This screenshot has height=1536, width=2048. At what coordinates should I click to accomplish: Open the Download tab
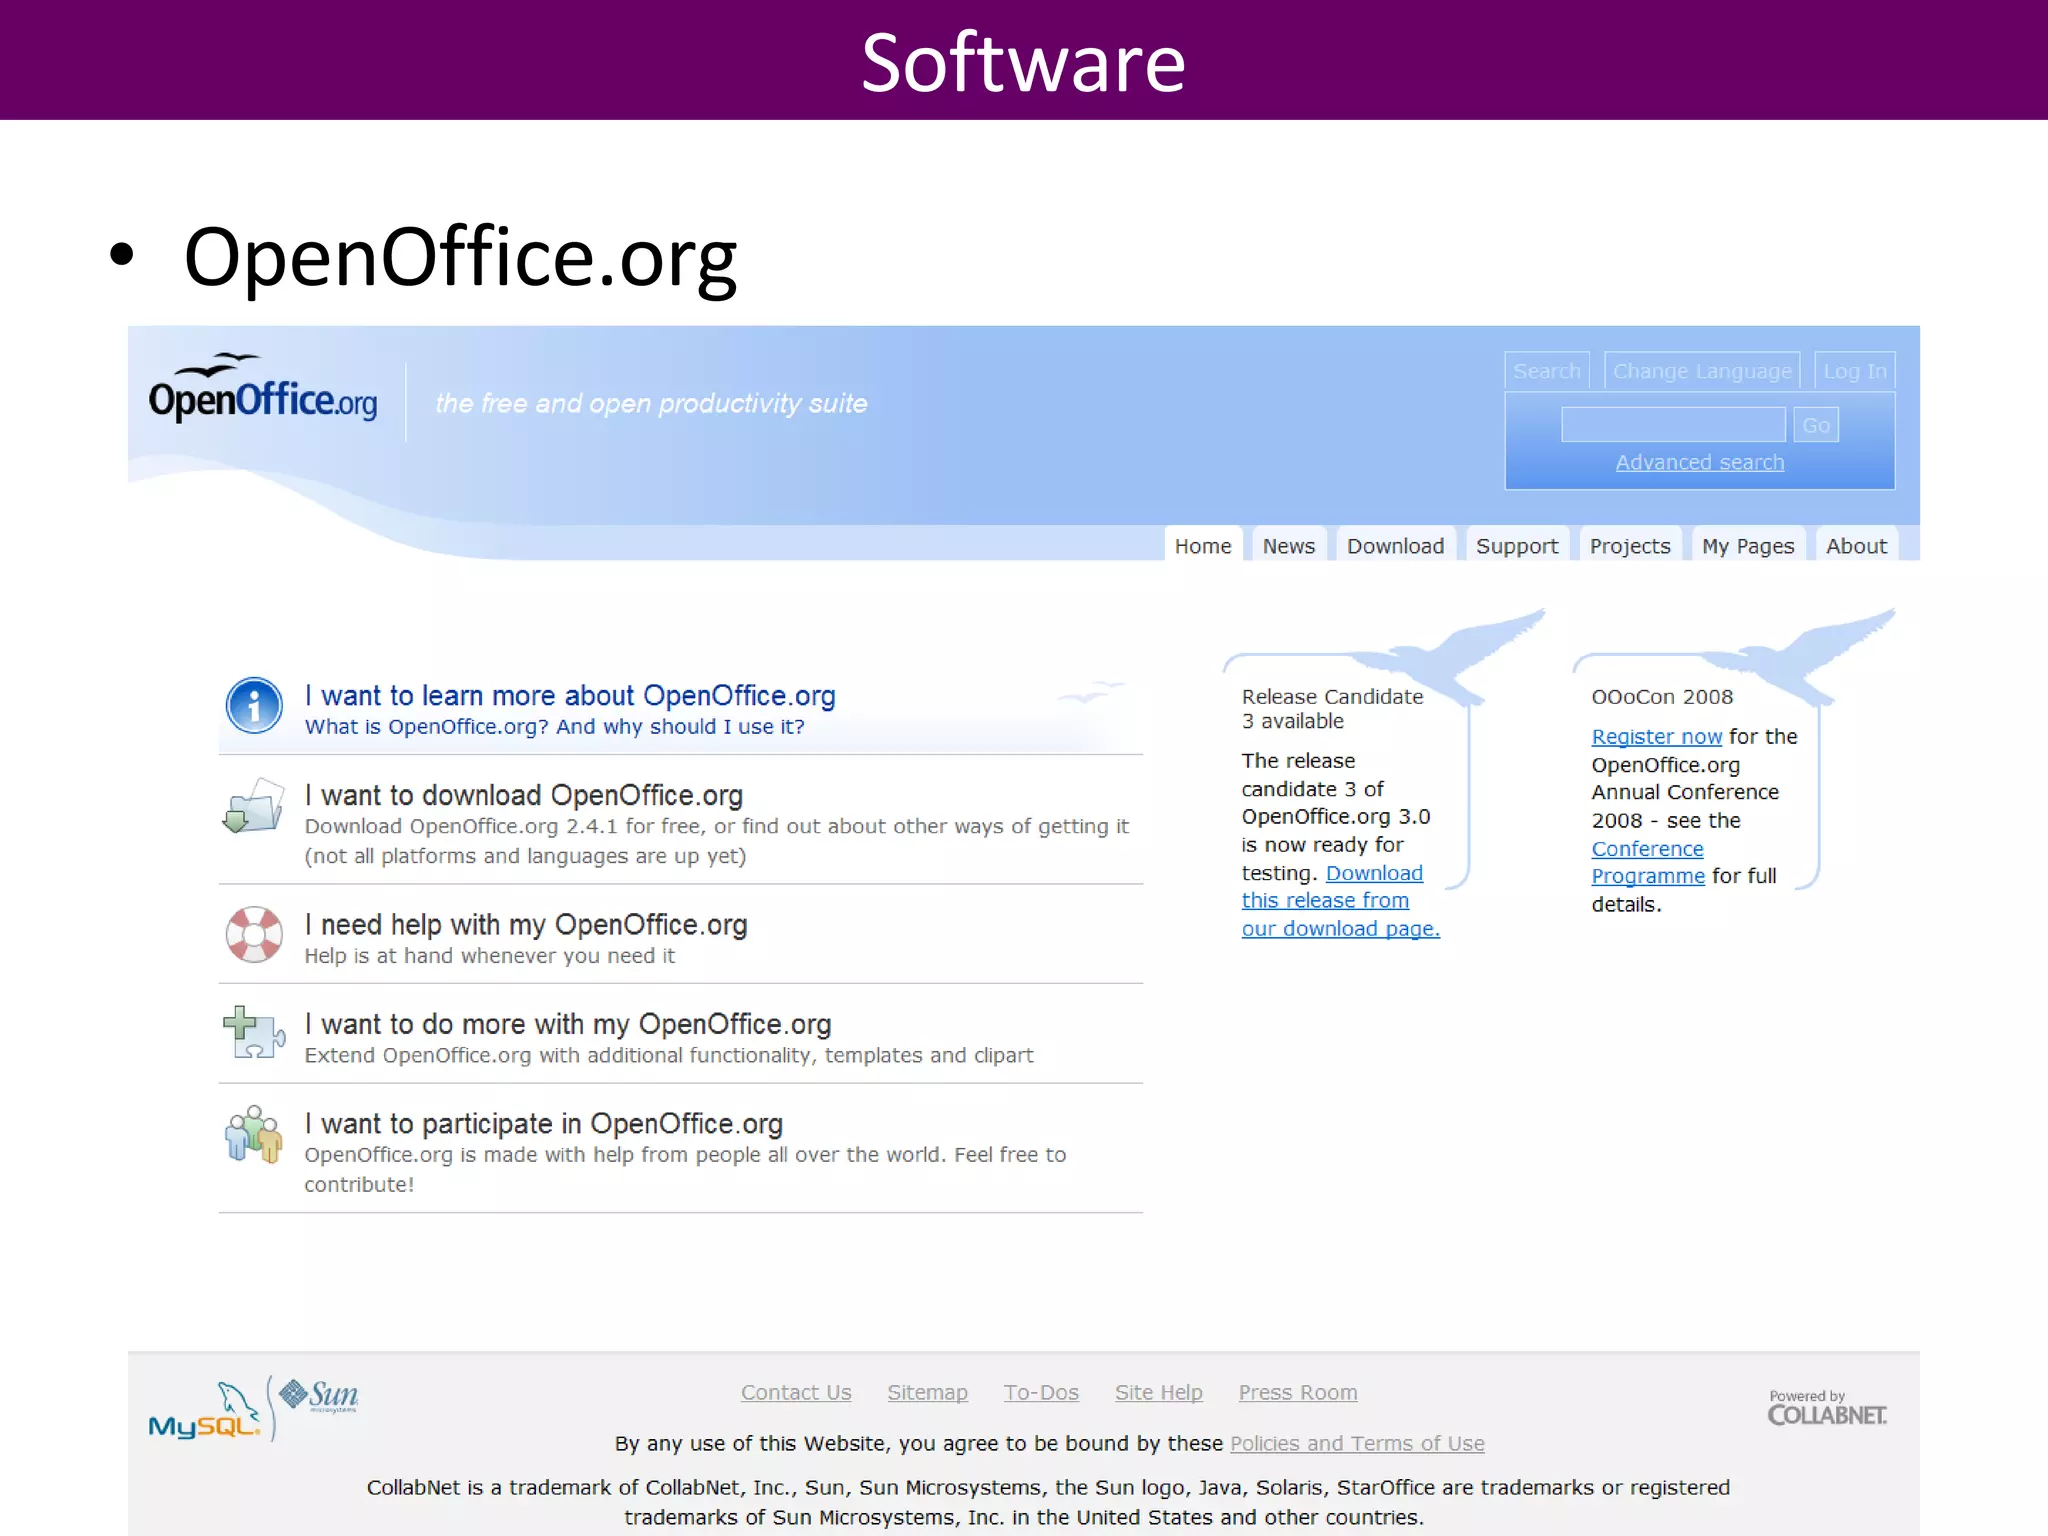point(1395,546)
